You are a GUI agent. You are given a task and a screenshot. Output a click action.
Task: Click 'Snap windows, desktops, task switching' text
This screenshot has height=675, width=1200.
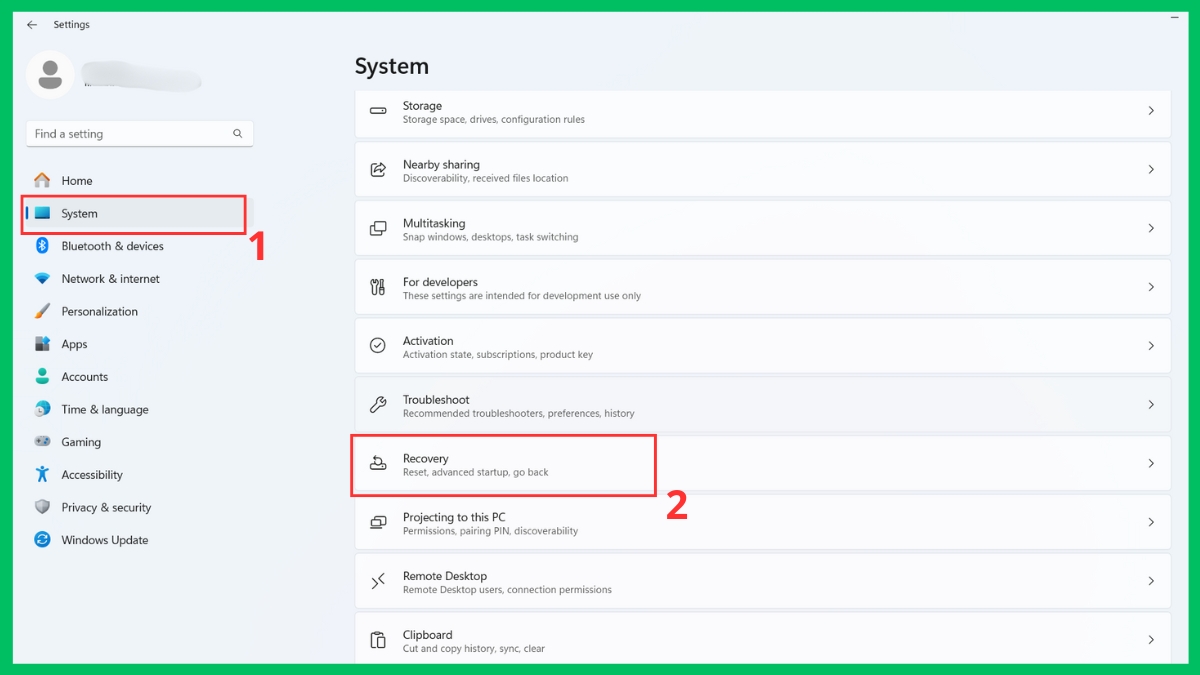coord(491,238)
